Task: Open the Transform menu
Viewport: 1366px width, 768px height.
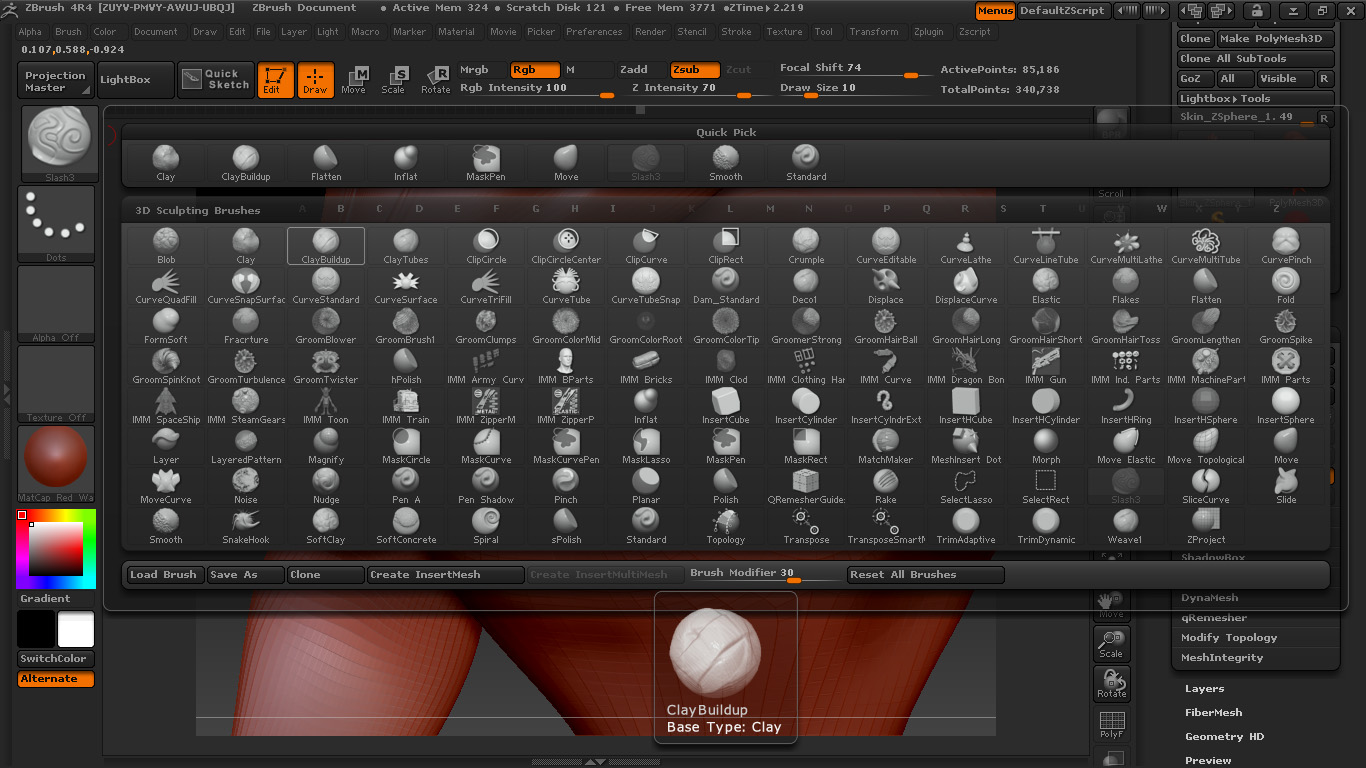Action: click(x=874, y=32)
